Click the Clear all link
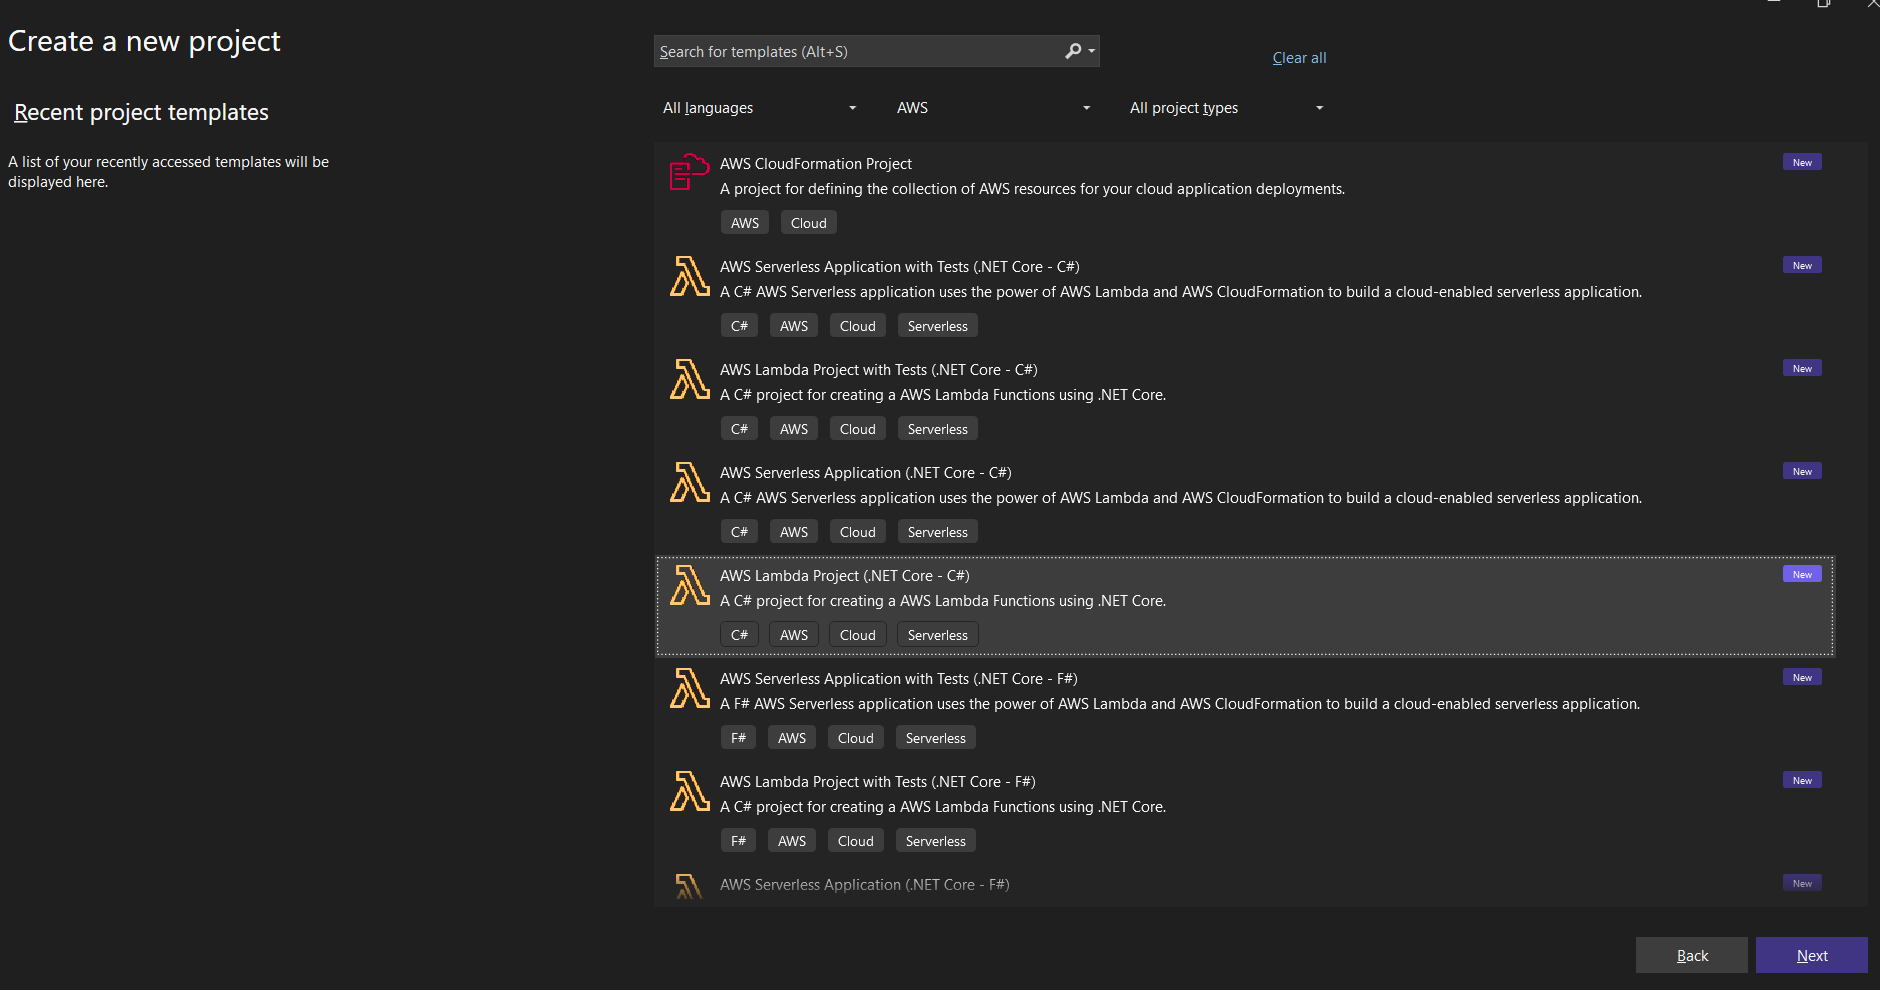The image size is (1880, 990). pyautogui.click(x=1299, y=58)
